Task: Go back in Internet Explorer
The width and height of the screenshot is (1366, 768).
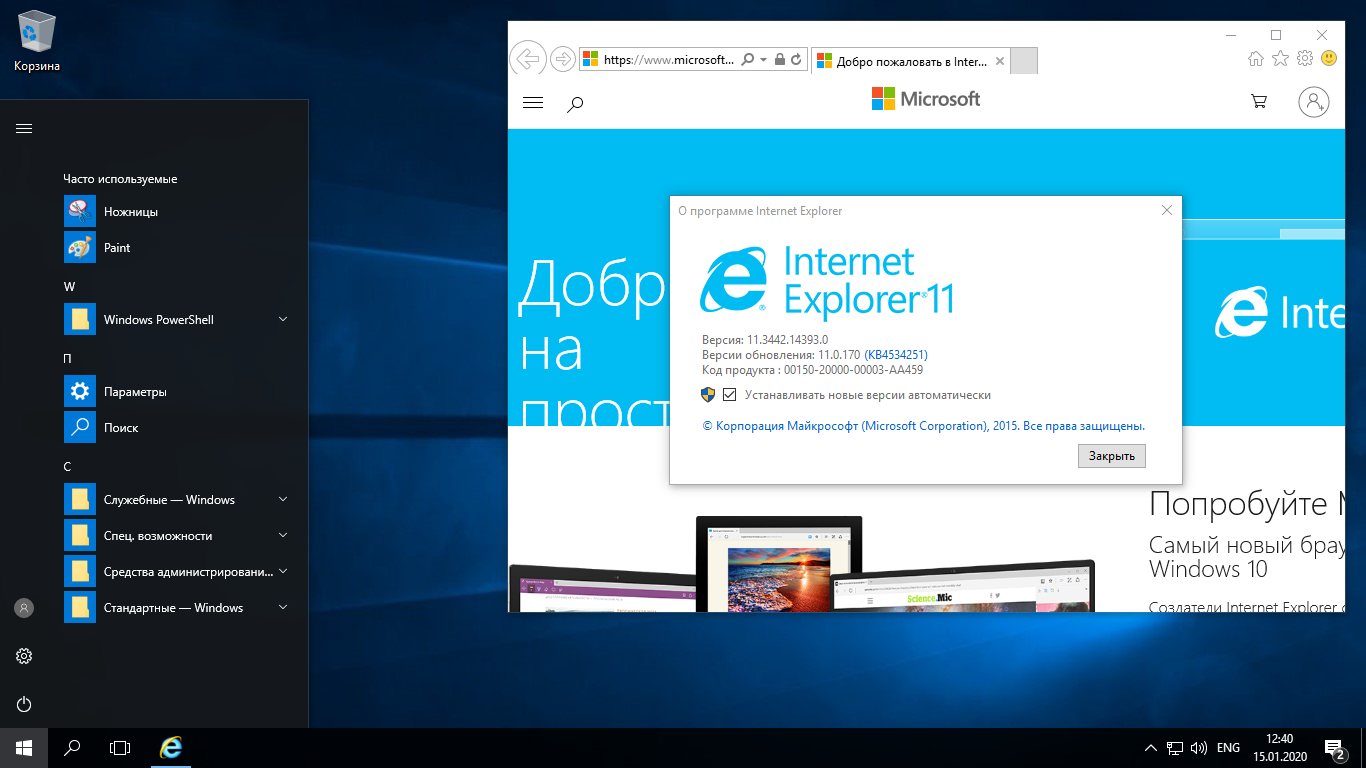Action: tap(527, 59)
